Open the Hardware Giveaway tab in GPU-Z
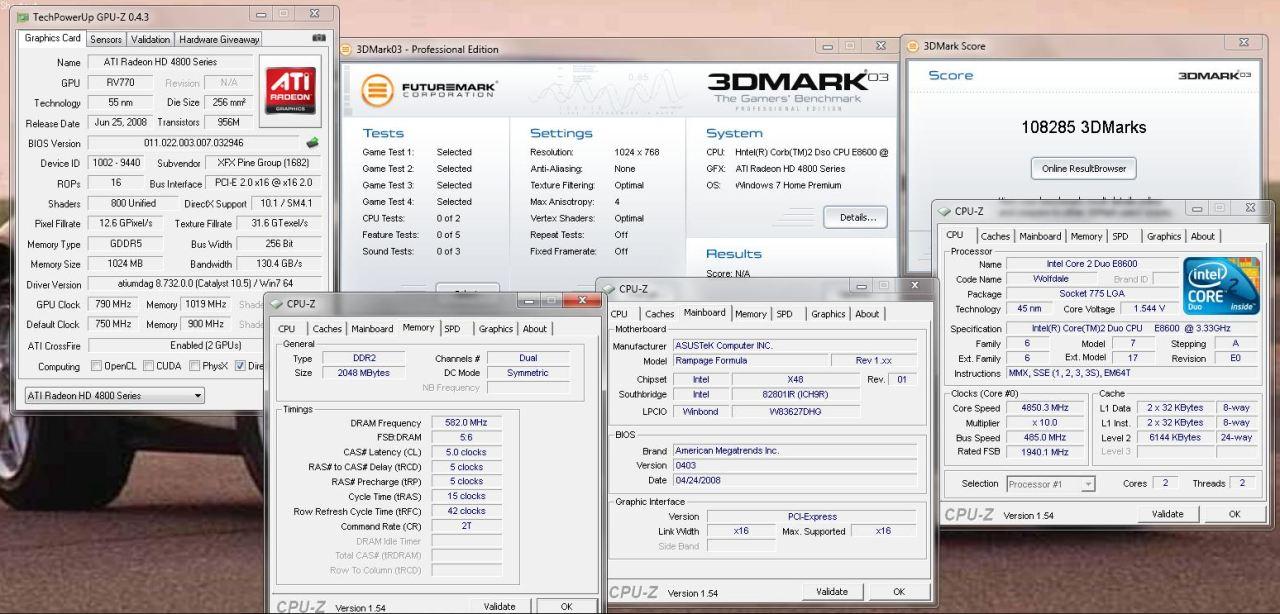Image resolution: width=1280 pixels, height=614 pixels. point(219,39)
